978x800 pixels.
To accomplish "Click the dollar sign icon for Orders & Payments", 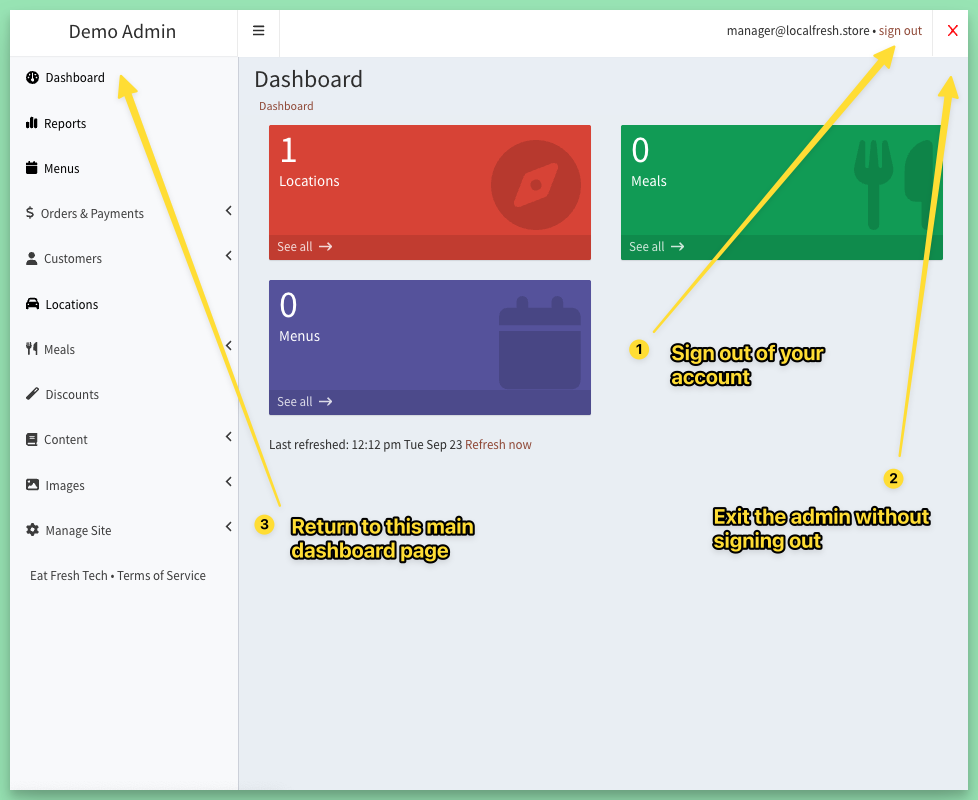I will (30, 213).
